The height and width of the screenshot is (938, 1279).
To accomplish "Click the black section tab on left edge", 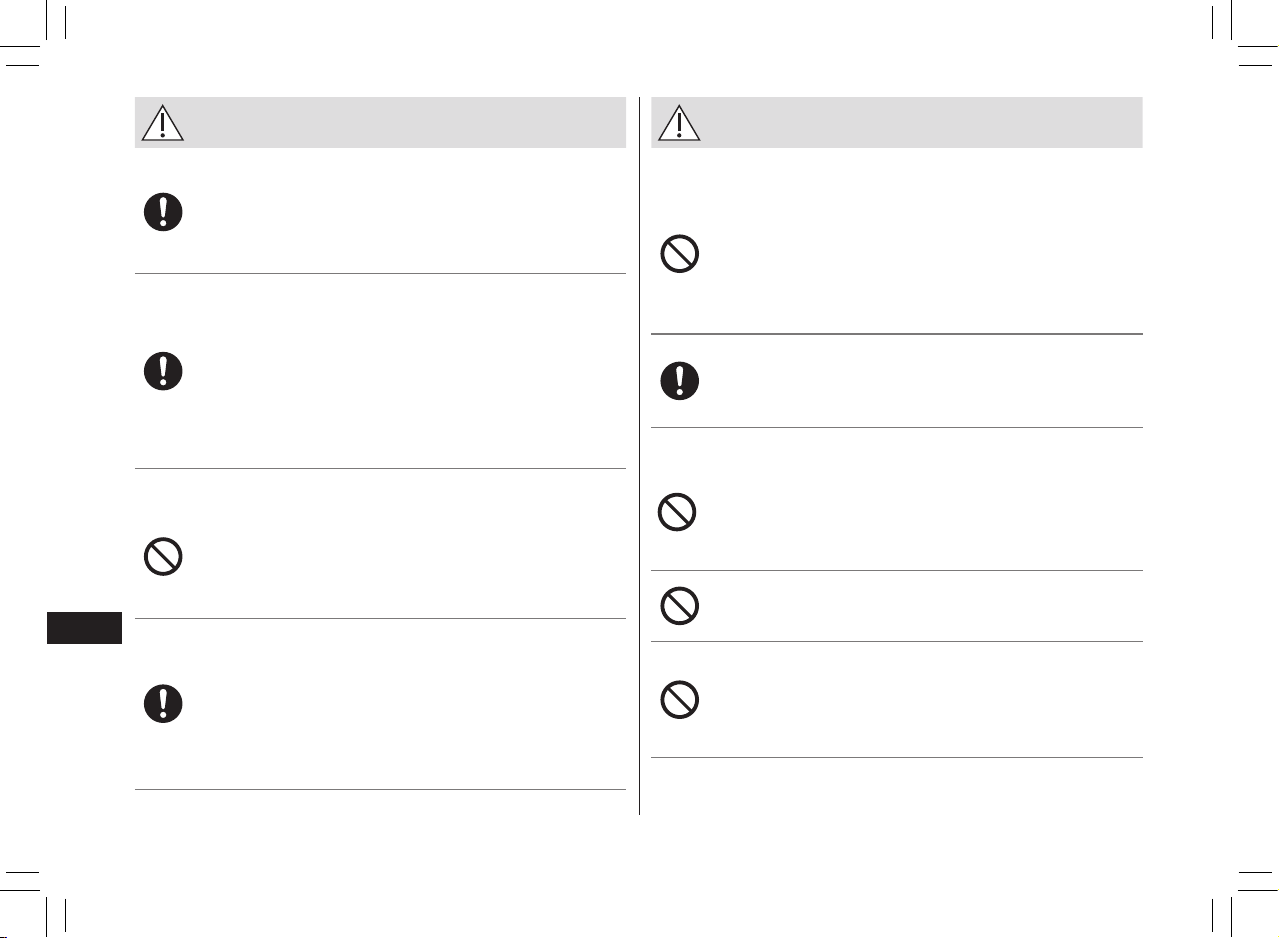I will (x=84, y=629).
